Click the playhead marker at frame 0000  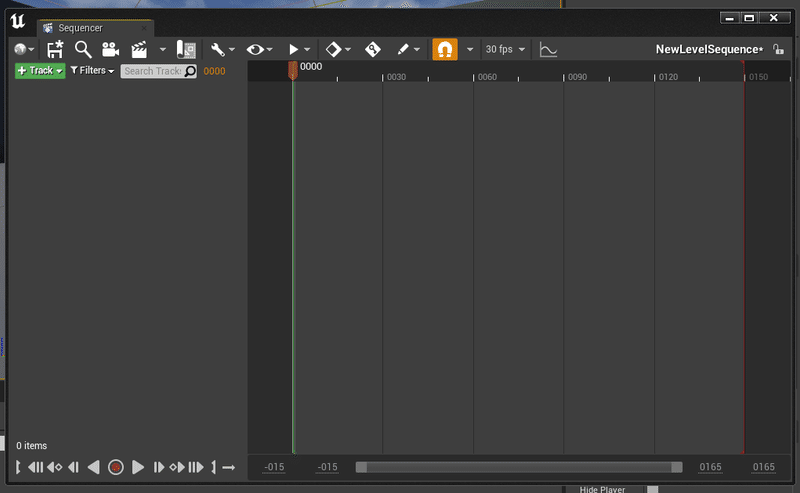(x=293, y=70)
